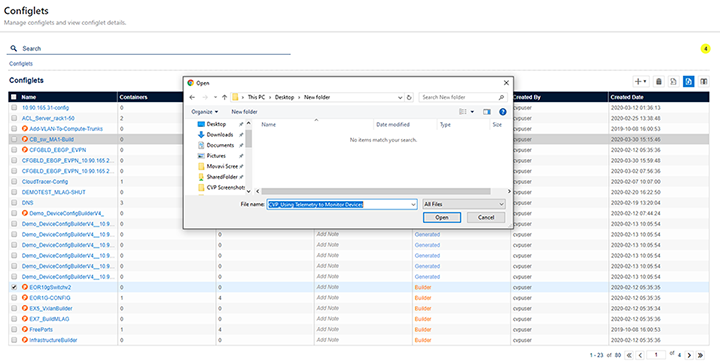Check the EOR1G-CONFIG row checkbox
The height and width of the screenshot is (361, 720).
[x=14, y=298]
